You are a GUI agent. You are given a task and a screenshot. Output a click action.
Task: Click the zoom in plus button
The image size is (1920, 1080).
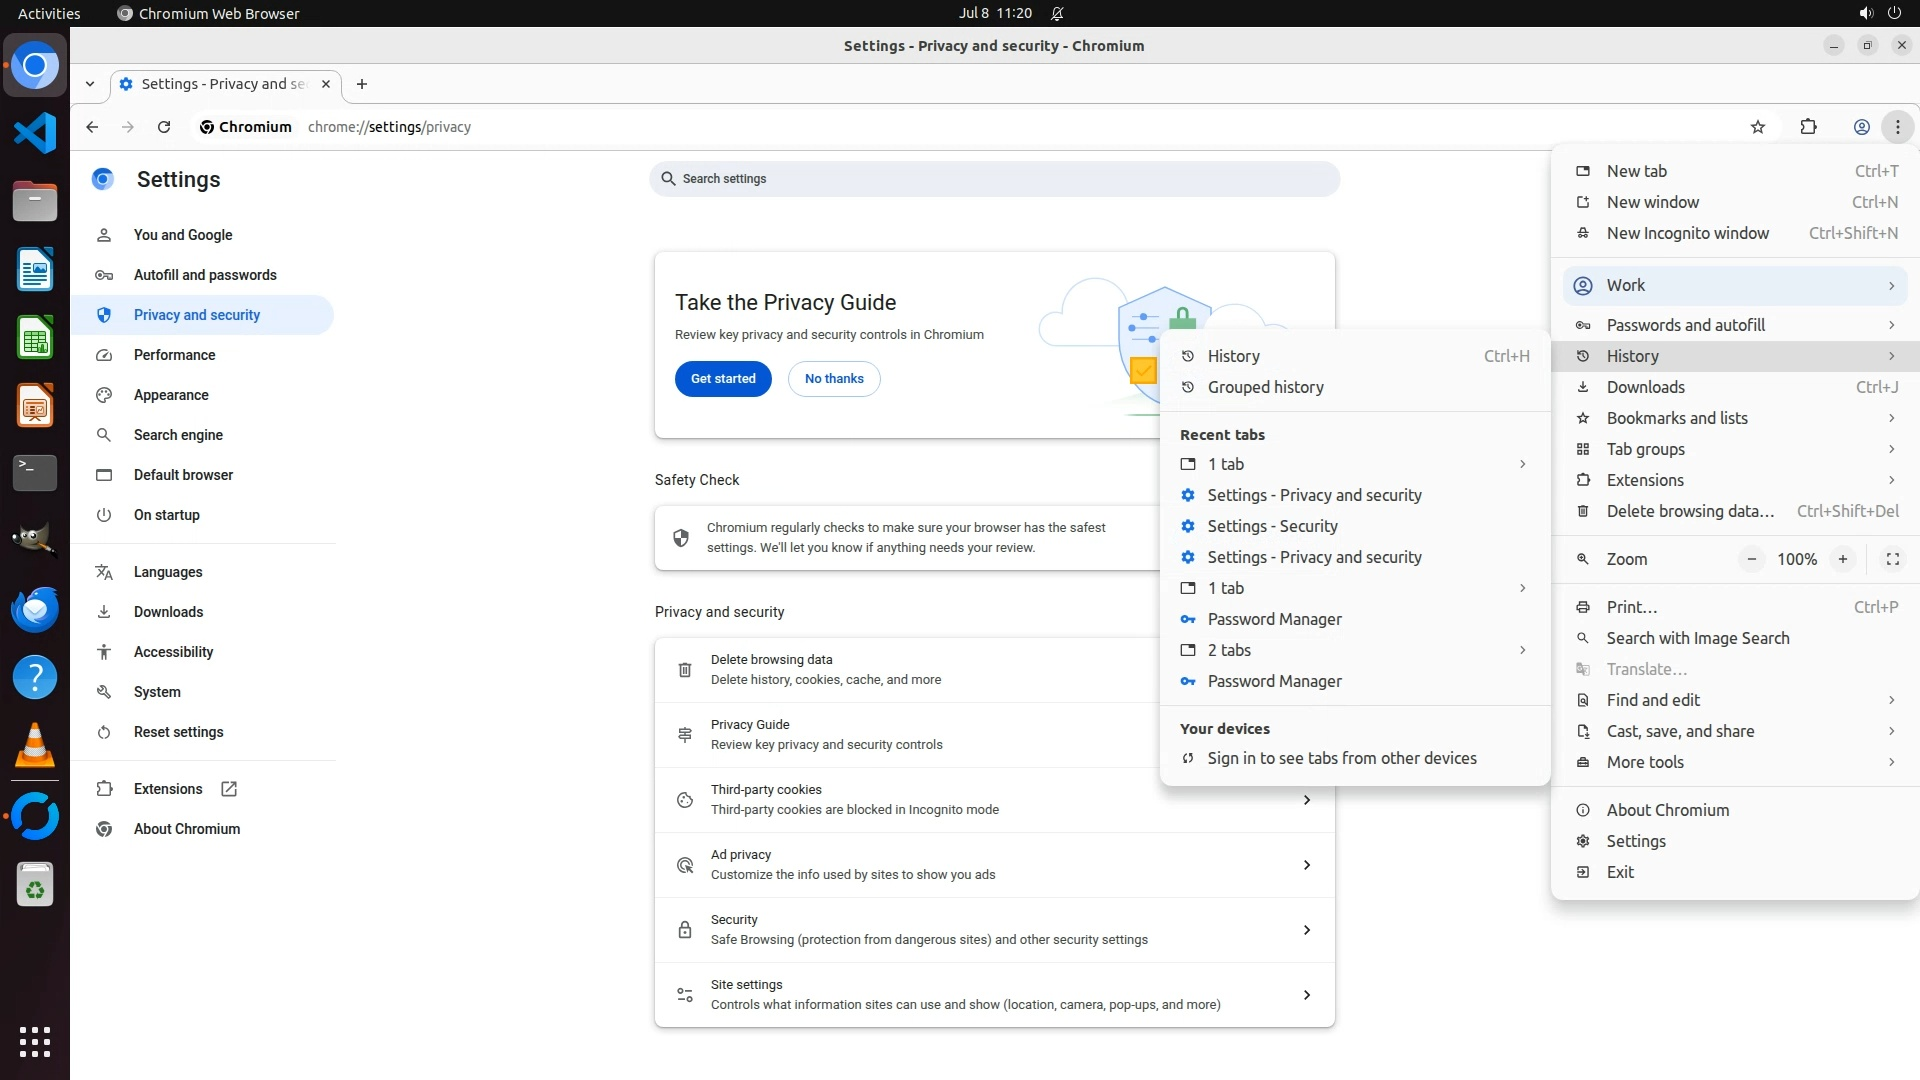click(1842, 559)
